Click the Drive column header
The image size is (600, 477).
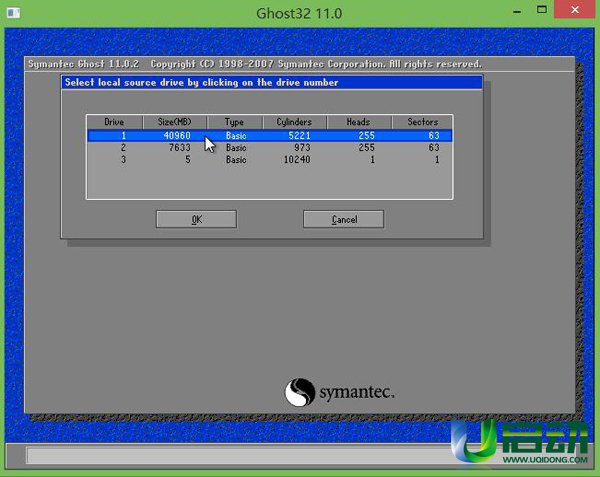[x=114, y=122]
